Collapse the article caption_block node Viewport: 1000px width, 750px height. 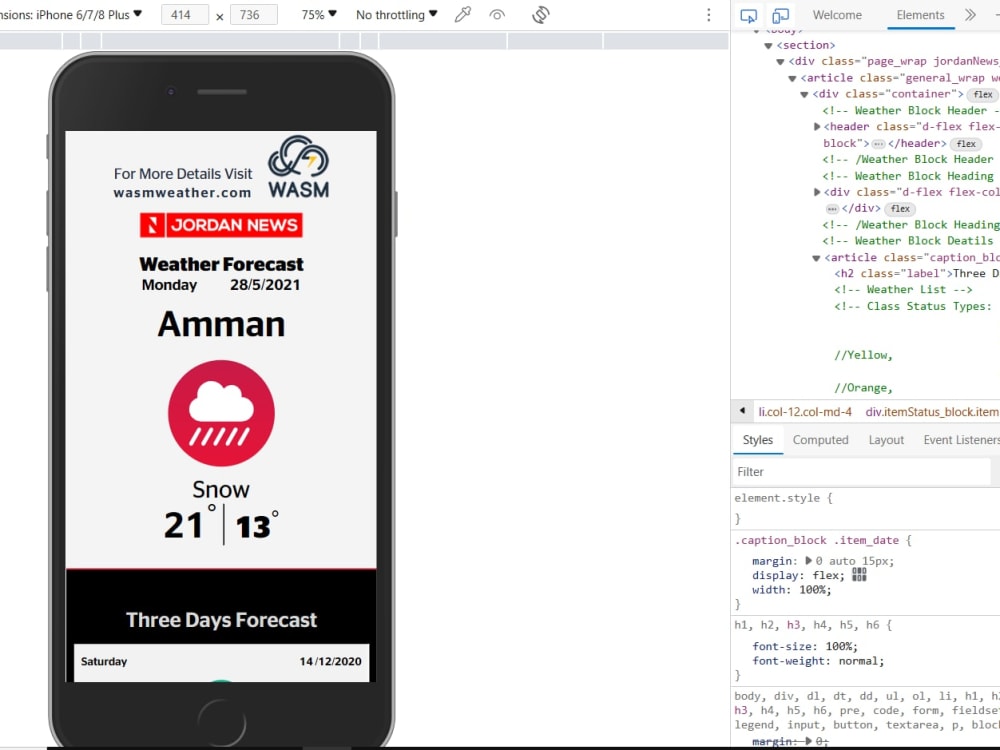click(x=816, y=258)
